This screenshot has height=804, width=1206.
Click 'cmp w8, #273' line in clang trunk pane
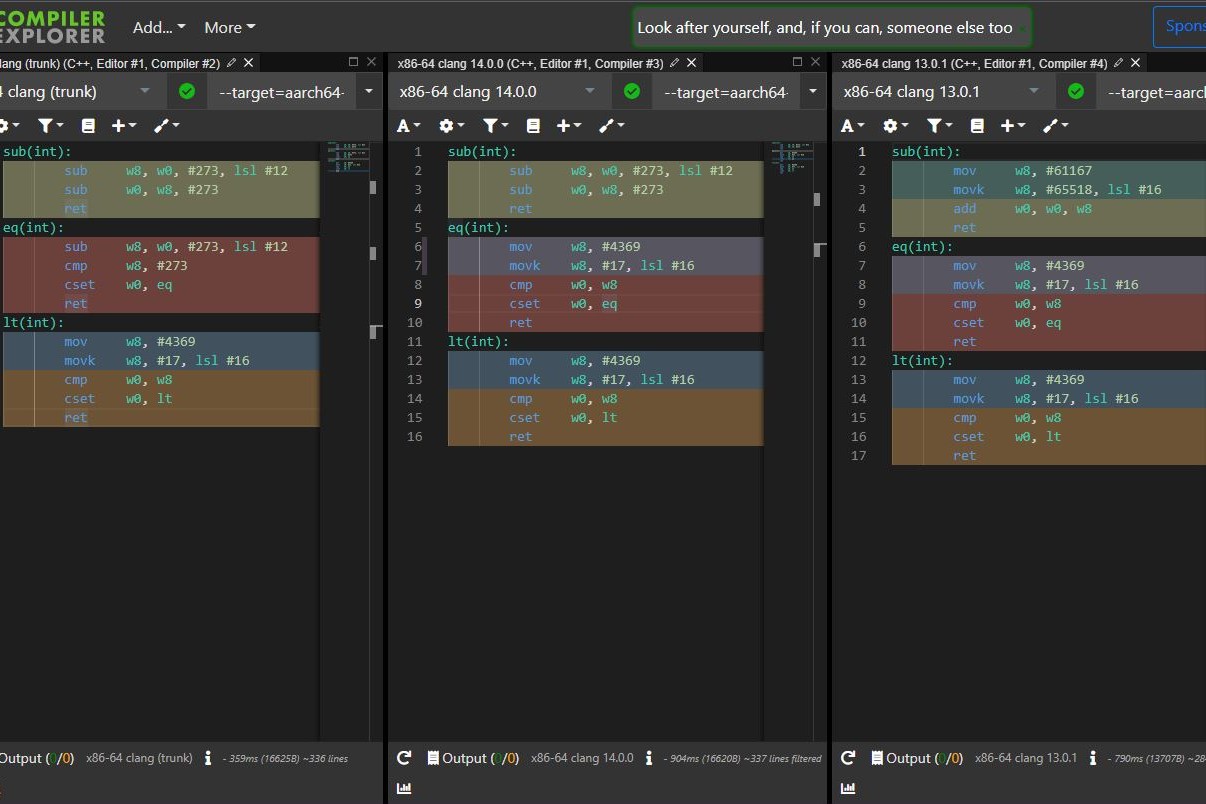point(161,265)
